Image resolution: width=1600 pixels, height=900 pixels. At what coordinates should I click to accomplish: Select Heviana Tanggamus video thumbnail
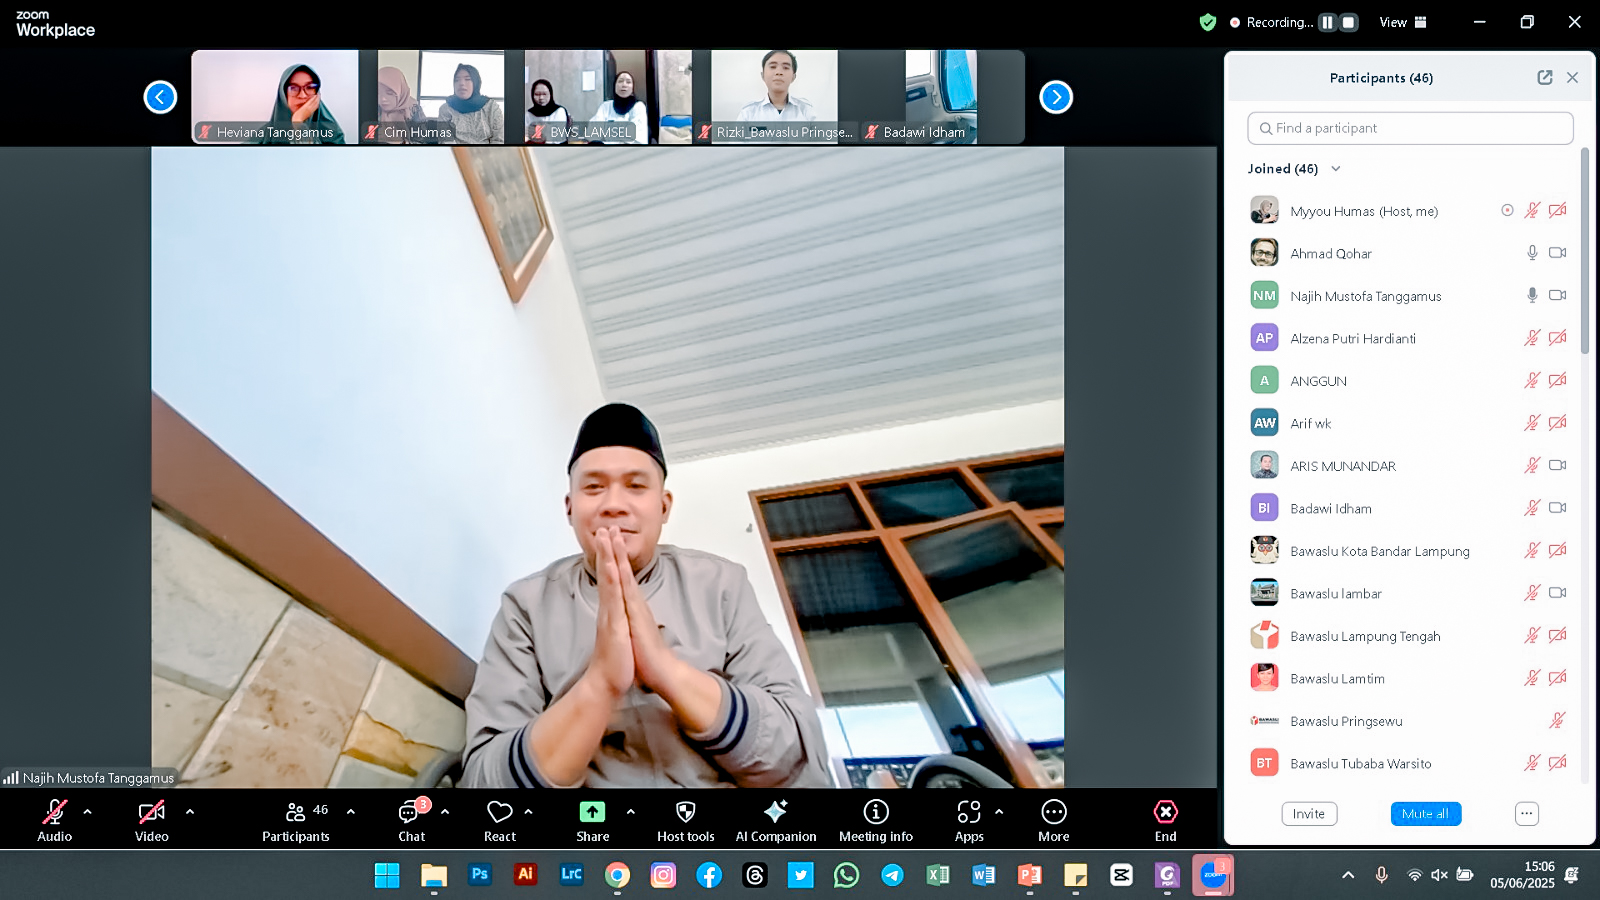pyautogui.click(x=275, y=97)
